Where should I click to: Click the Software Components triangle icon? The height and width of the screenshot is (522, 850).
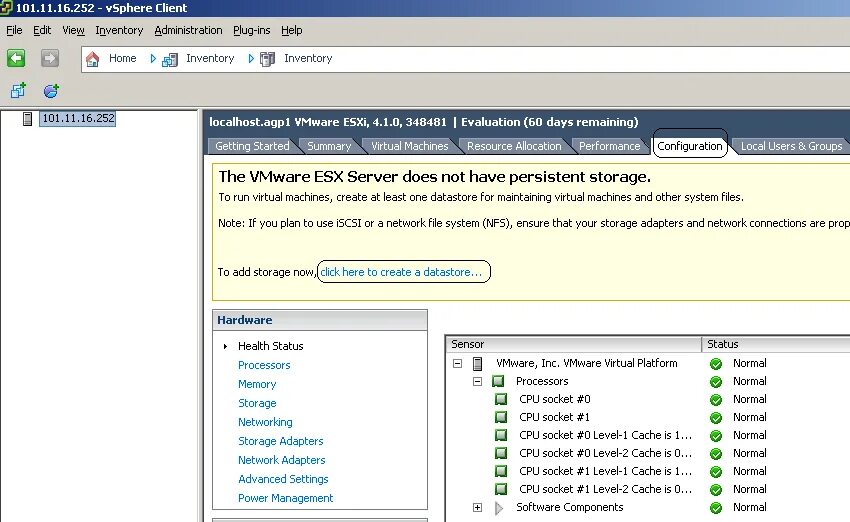coord(499,508)
